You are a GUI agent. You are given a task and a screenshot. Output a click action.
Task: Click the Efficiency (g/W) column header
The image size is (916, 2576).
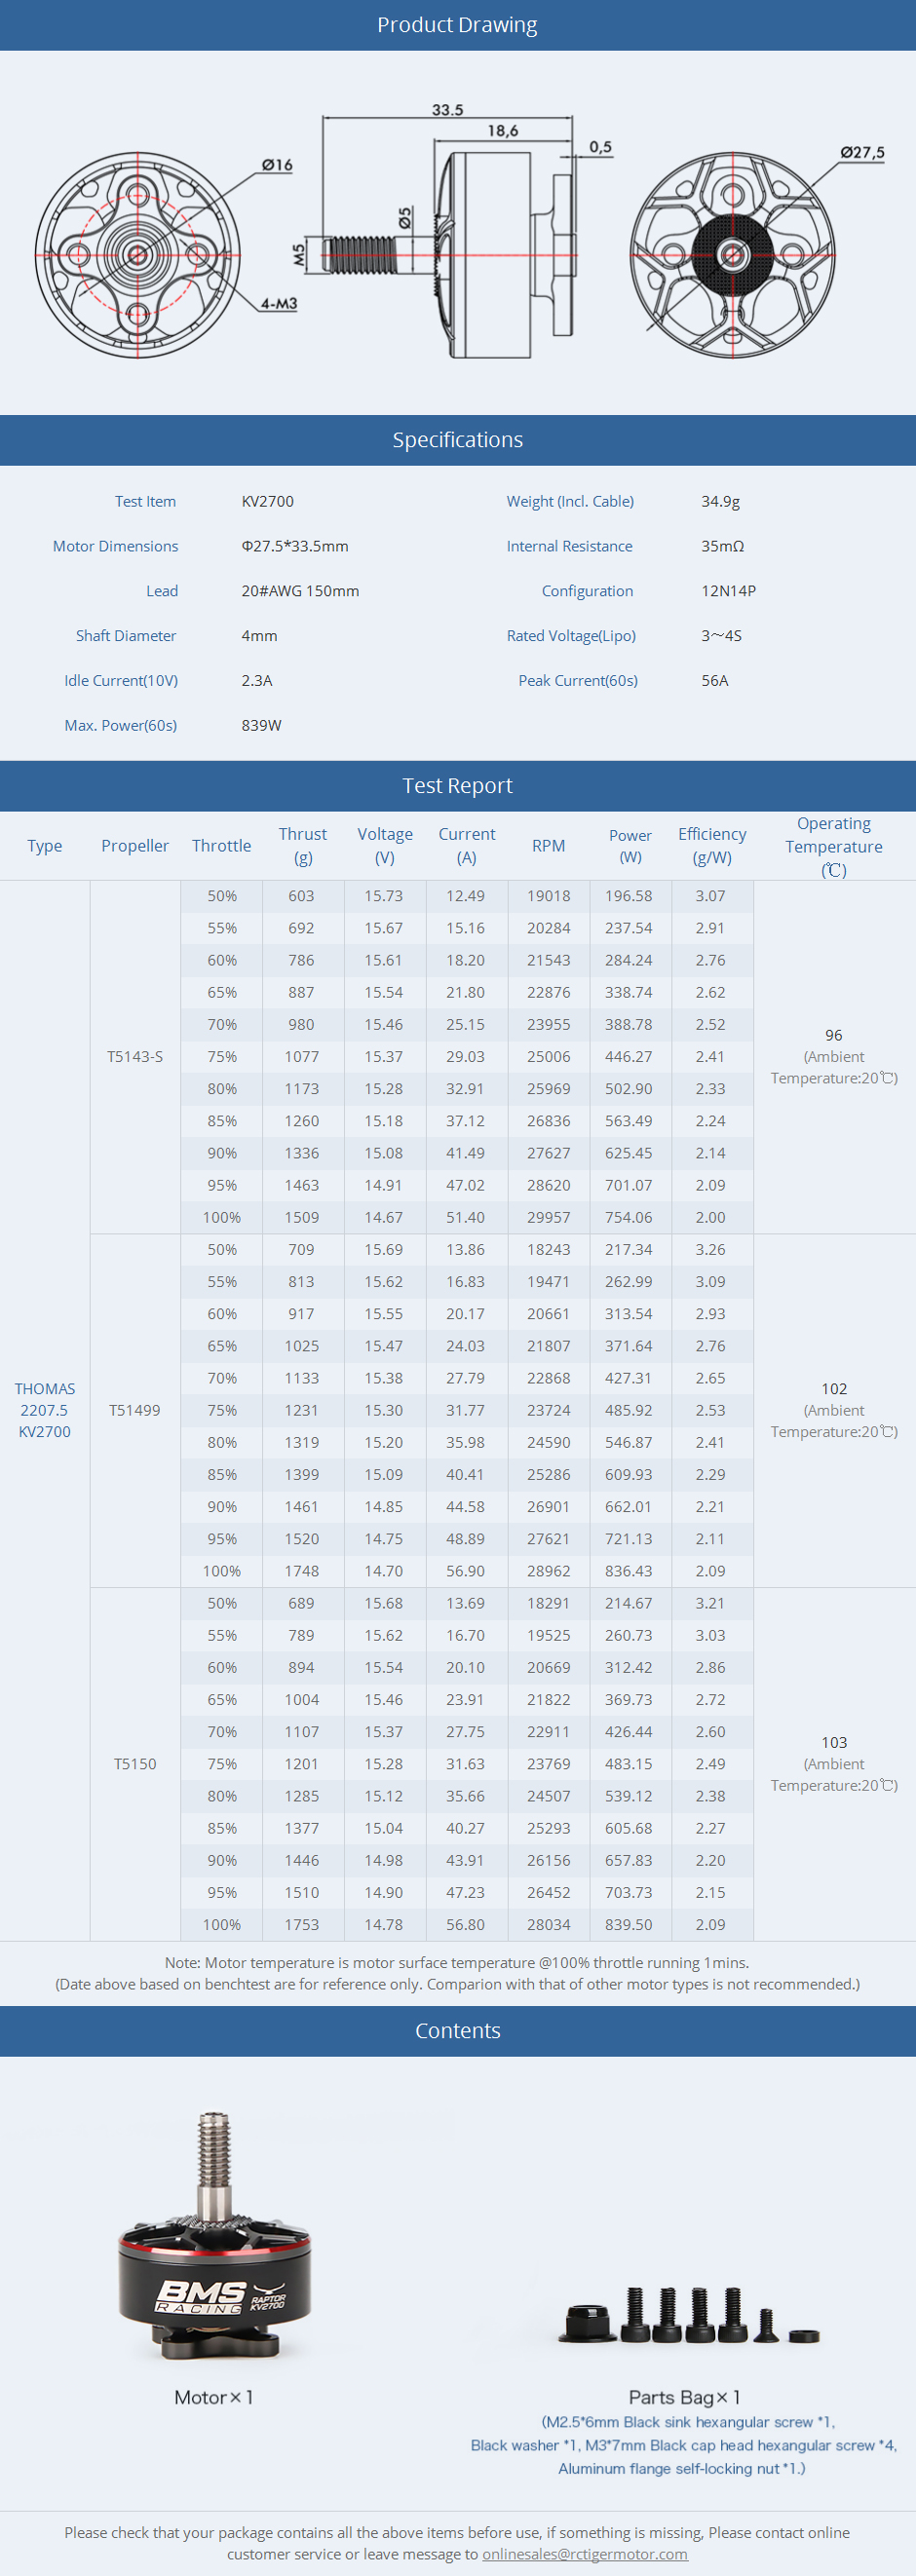tap(712, 846)
